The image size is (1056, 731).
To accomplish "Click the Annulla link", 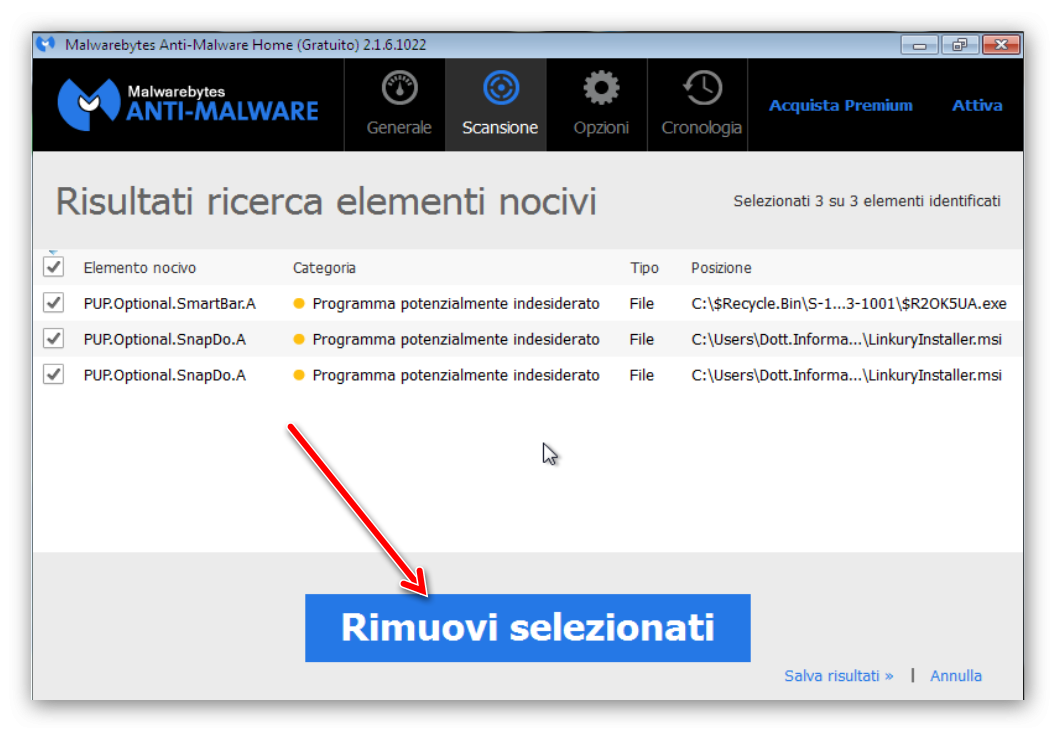I will 955,676.
